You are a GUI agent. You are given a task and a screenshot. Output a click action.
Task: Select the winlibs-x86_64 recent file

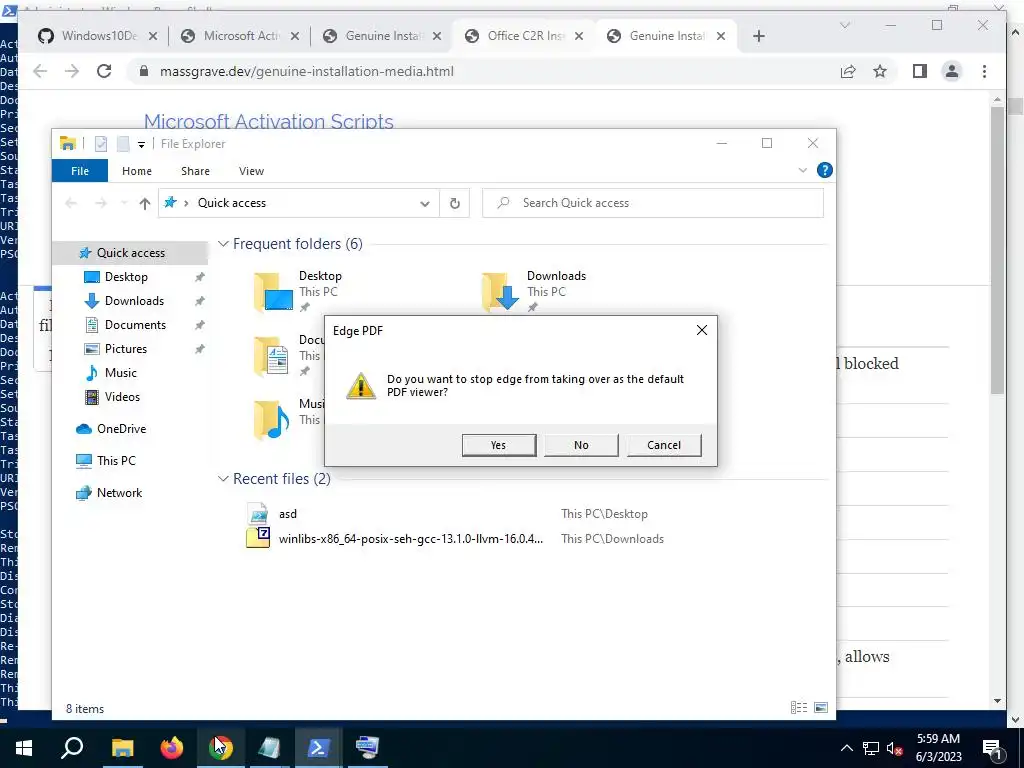point(410,539)
